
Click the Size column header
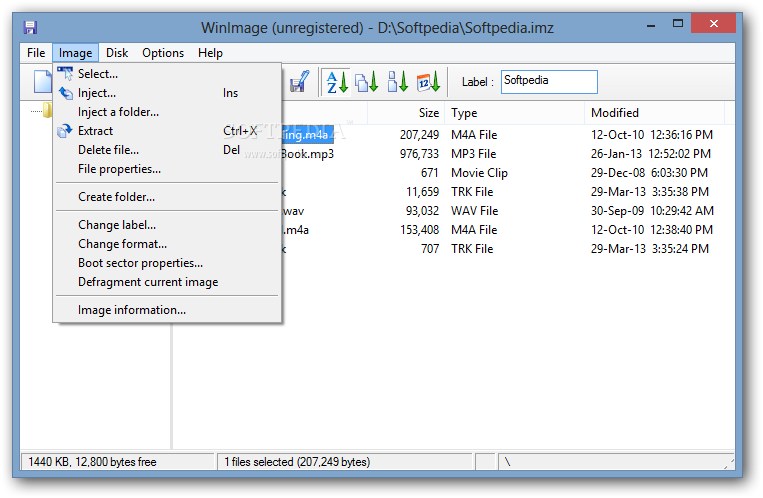point(406,113)
